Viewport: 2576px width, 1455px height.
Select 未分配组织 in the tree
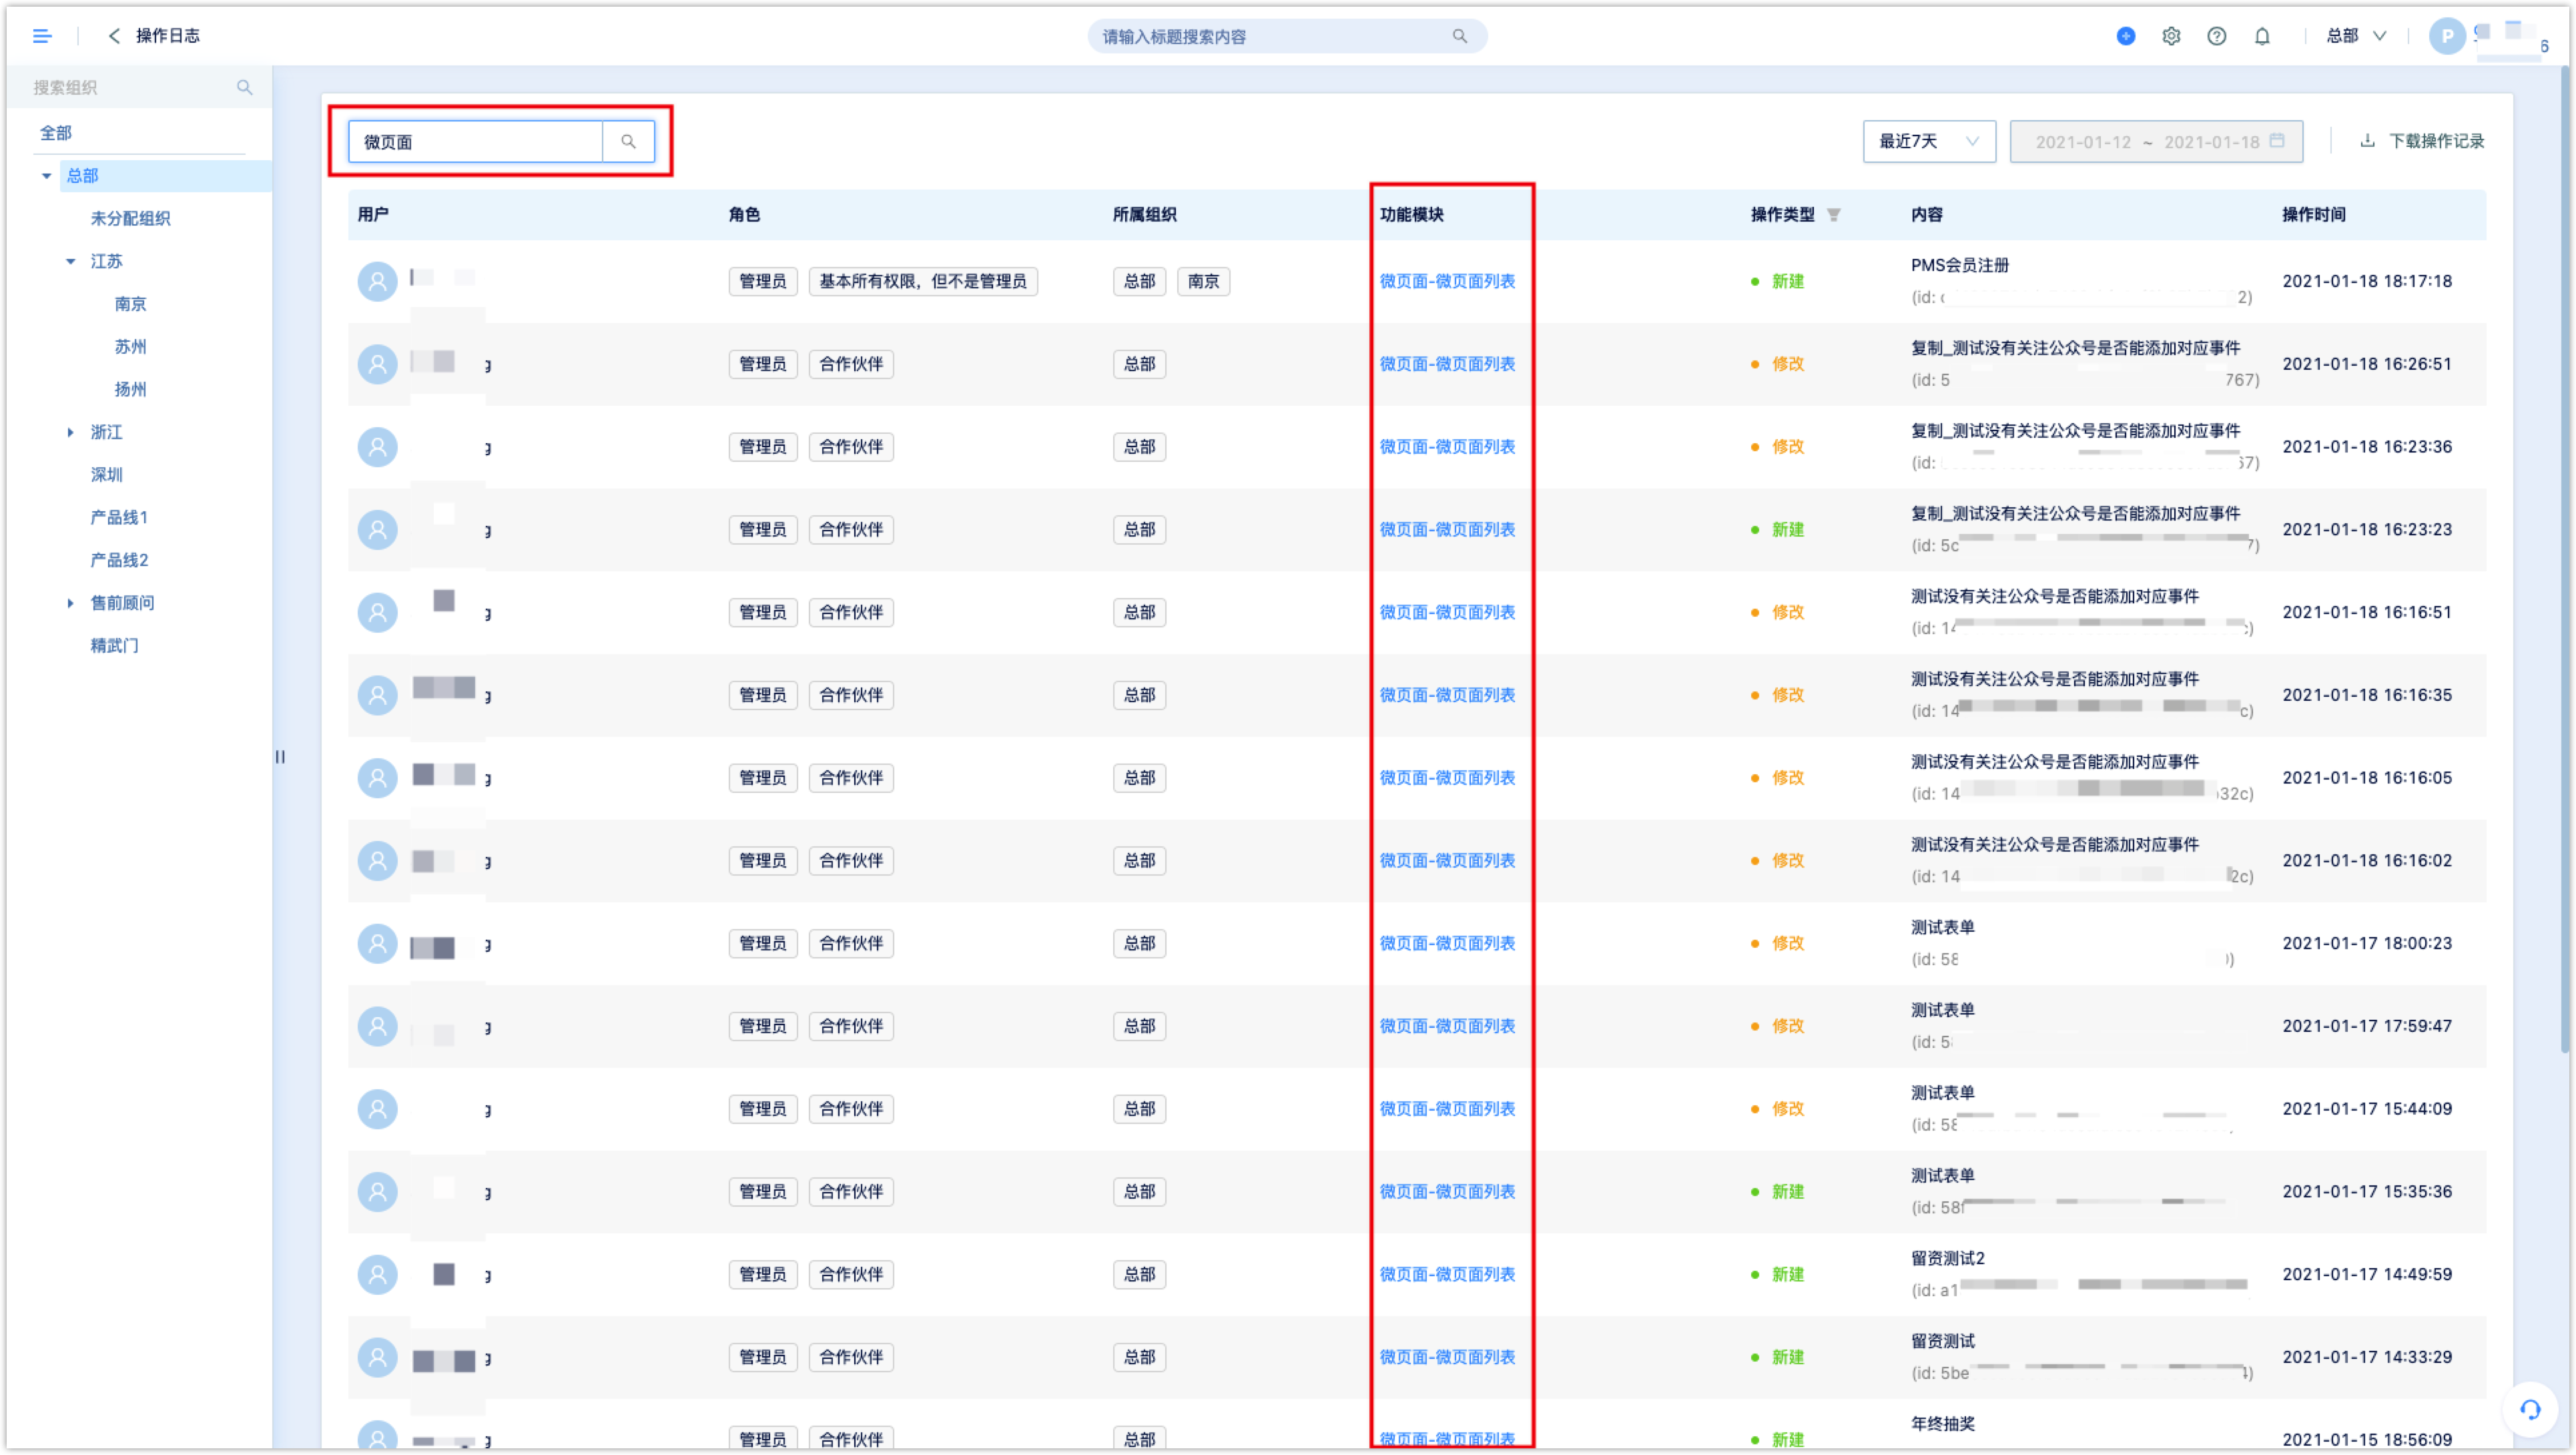tap(130, 218)
